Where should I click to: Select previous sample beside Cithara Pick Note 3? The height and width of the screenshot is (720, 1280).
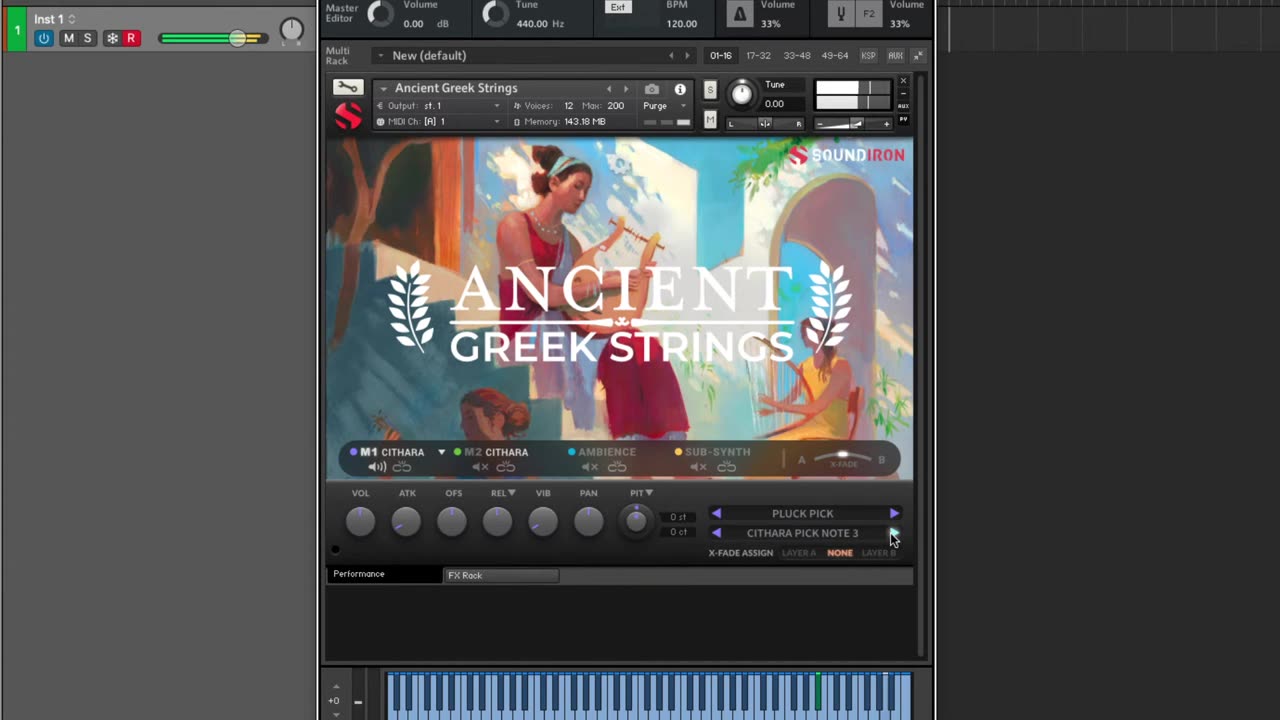pos(716,533)
